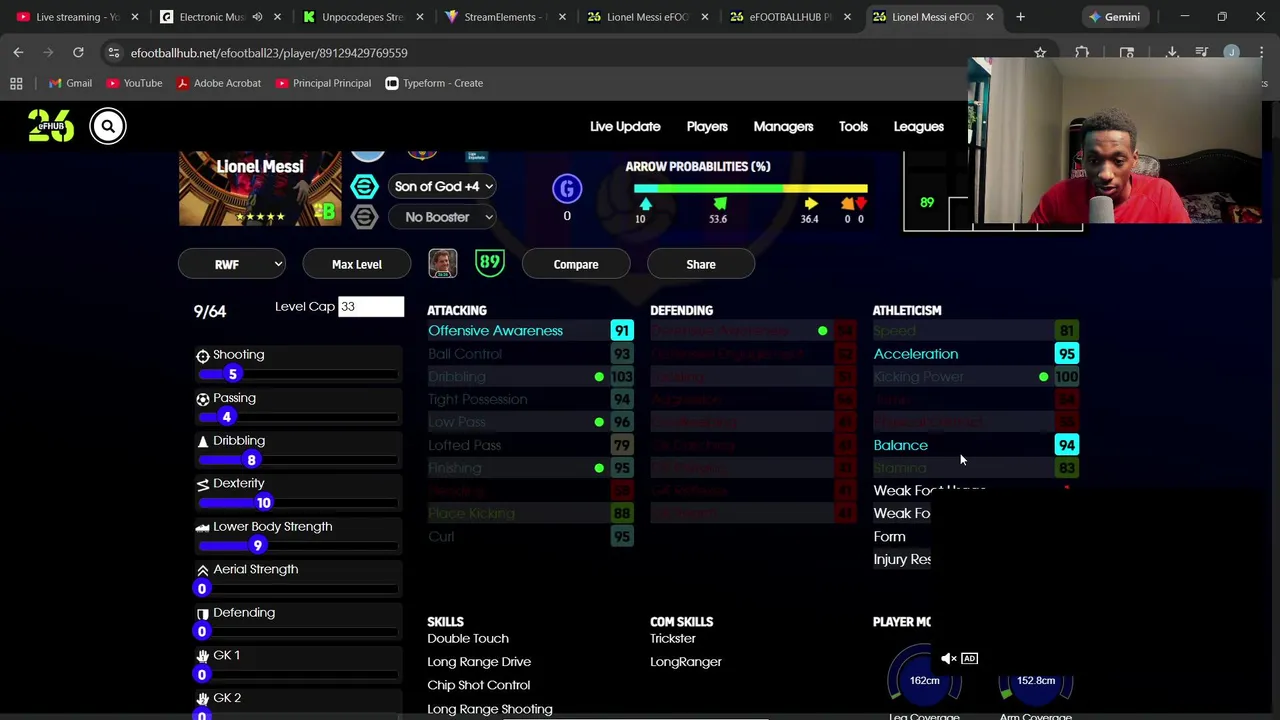Click the Offensive Awareness stat label
The width and height of the screenshot is (1280, 720).
(495, 331)
